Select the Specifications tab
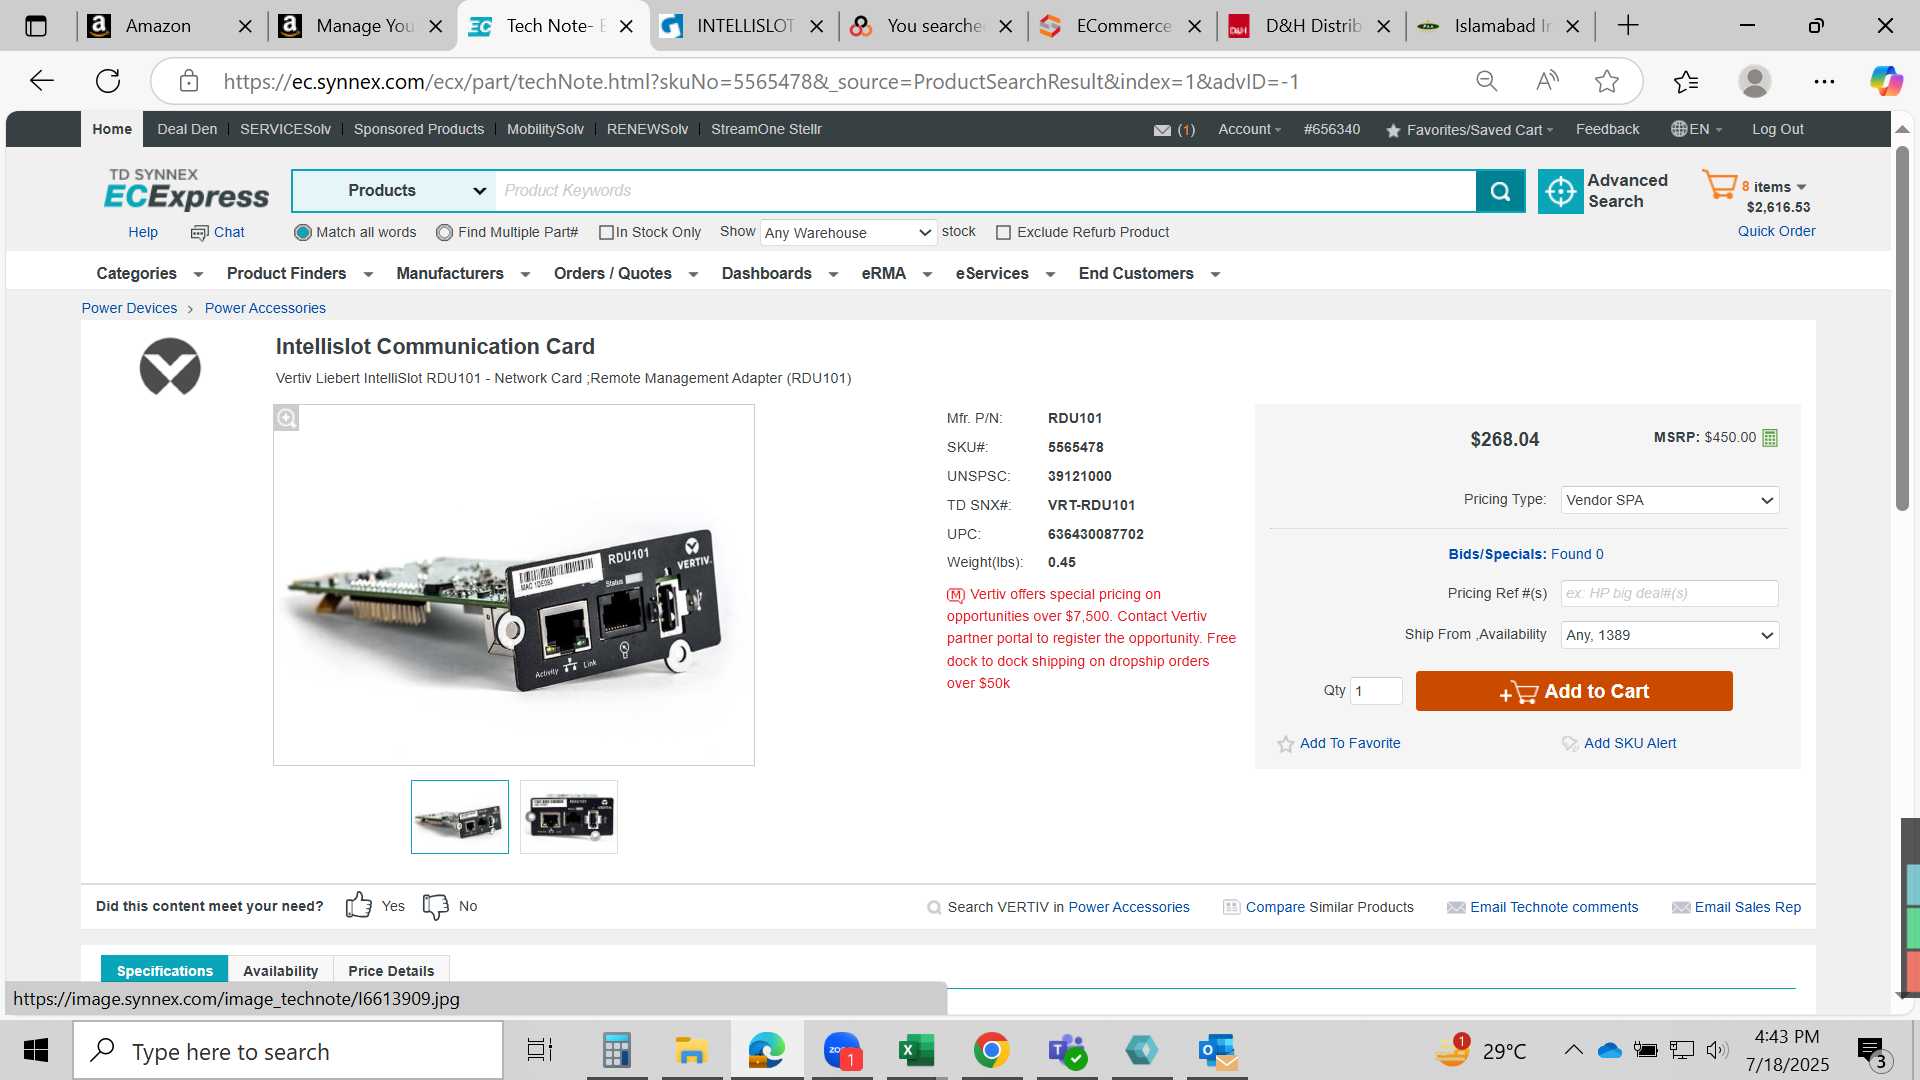 (x=165, y=971)
